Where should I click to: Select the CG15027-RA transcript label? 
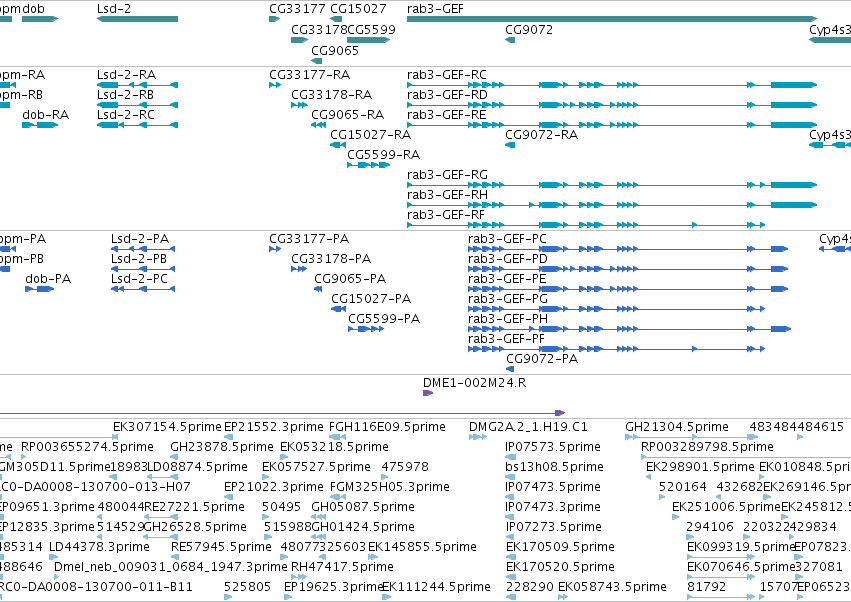(371, 135)
